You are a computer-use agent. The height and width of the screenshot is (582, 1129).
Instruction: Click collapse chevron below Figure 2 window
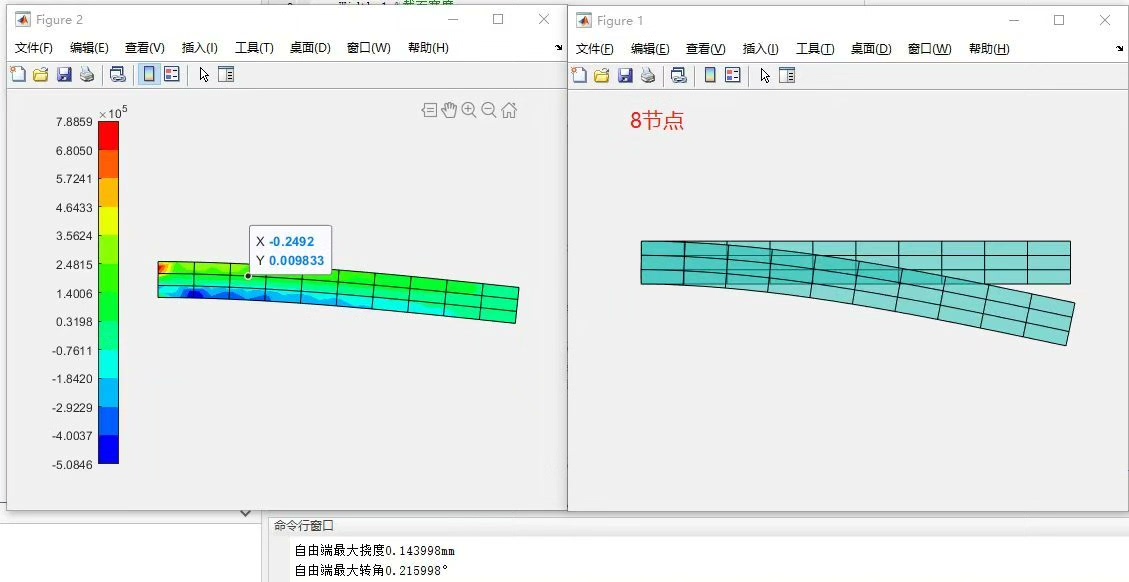coord(246,514)
